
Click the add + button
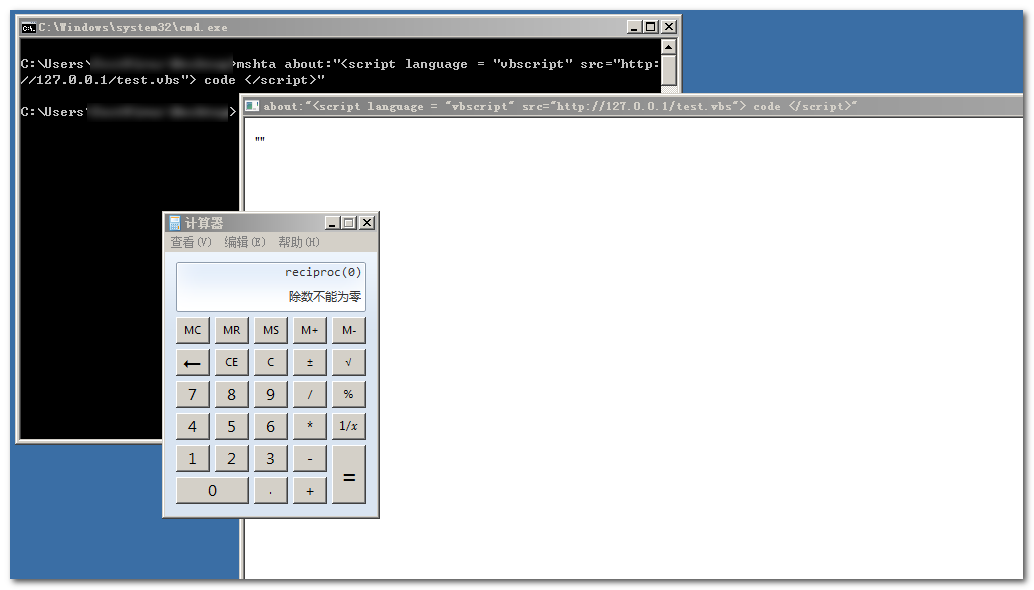pos(310,490)
